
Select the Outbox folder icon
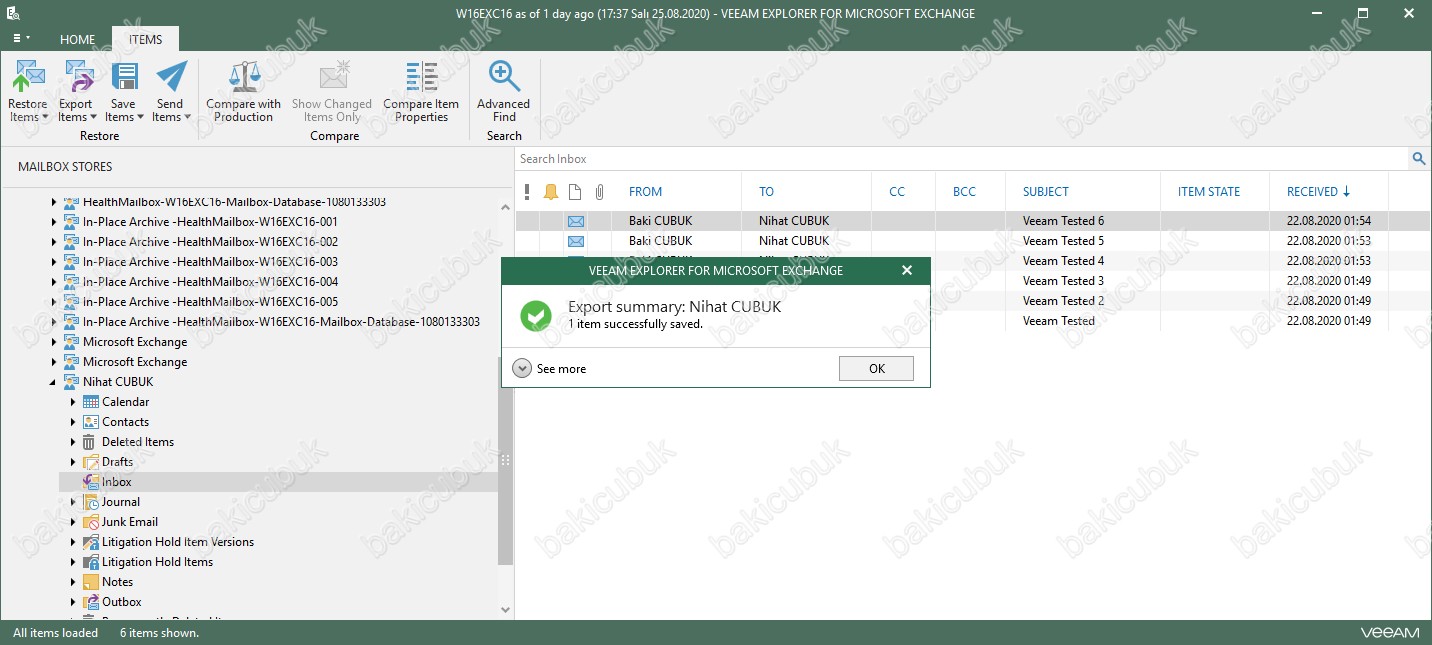pos(91,602)
